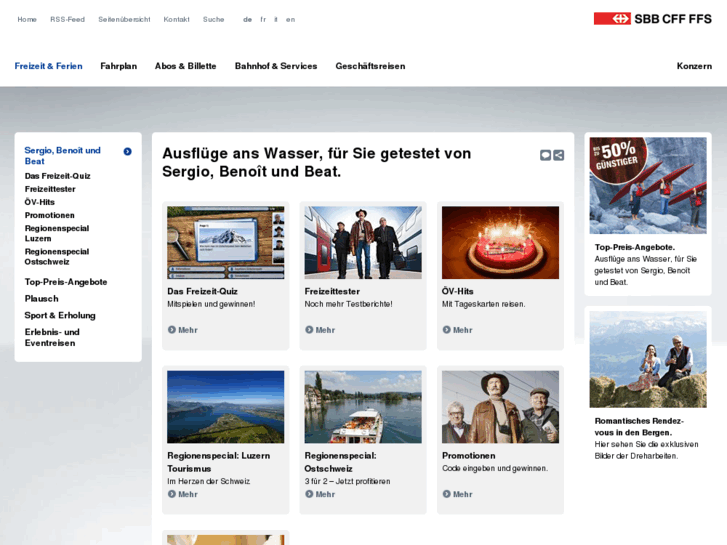Click the share icon beside the headline

559,155
